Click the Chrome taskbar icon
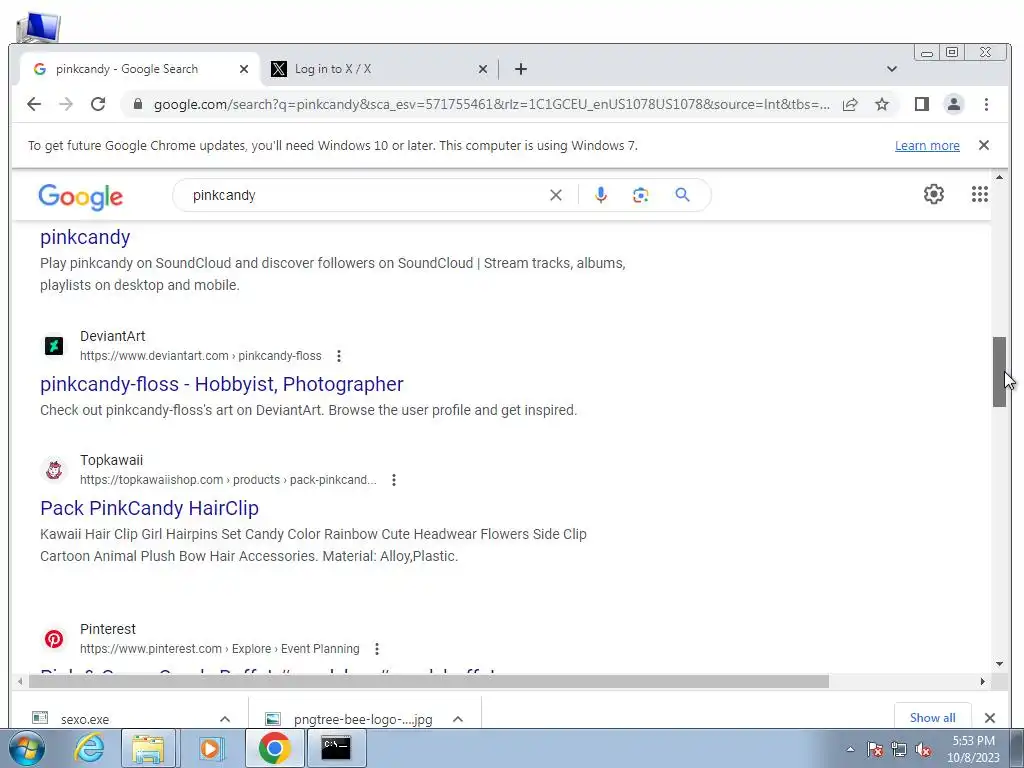Screen dimensions: 1024x768 (x=274, y=748)
